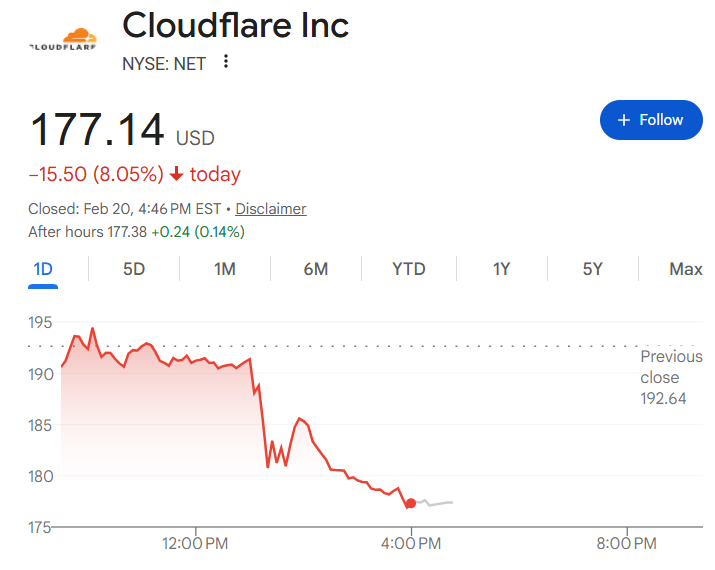The height and width of the screenshot is (570, 715).
Task: Click the red closing price dot on chart
Action: tap(411, 503)
